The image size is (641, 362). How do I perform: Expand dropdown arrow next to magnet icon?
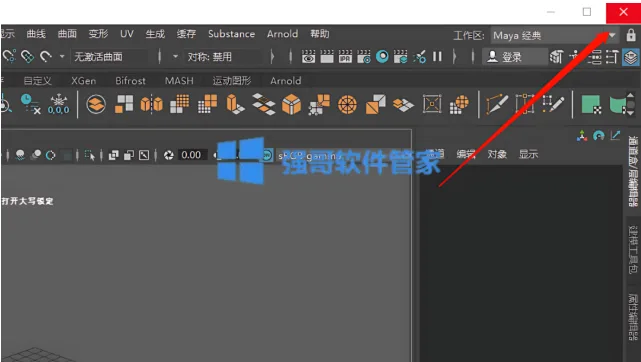[x=62, y=56]
